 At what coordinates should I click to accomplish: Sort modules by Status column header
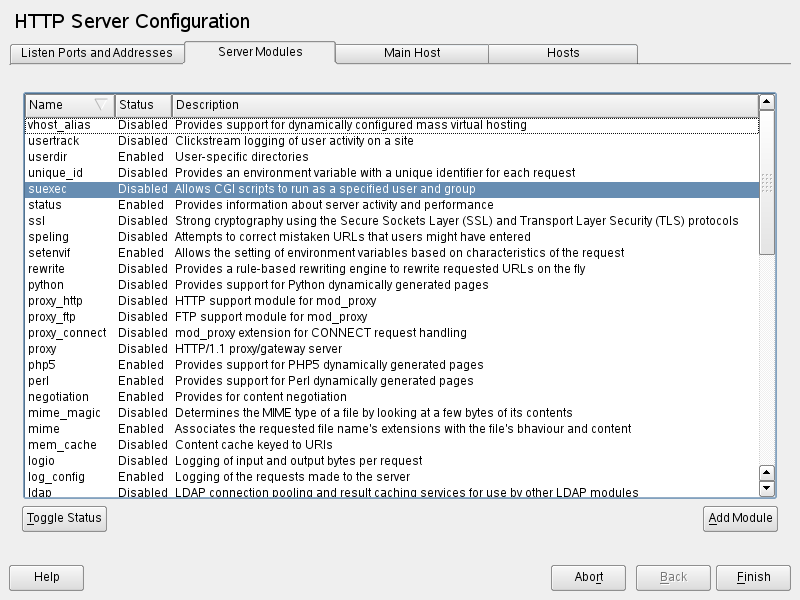tap(142, 105)
